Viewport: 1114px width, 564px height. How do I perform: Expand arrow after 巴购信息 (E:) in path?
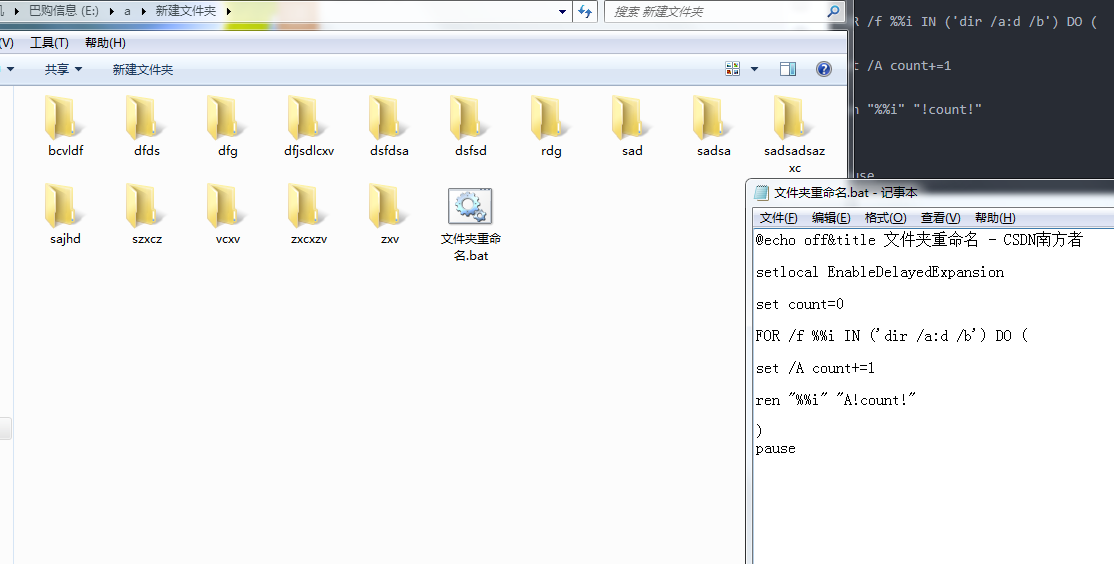(x=112, y=11)
